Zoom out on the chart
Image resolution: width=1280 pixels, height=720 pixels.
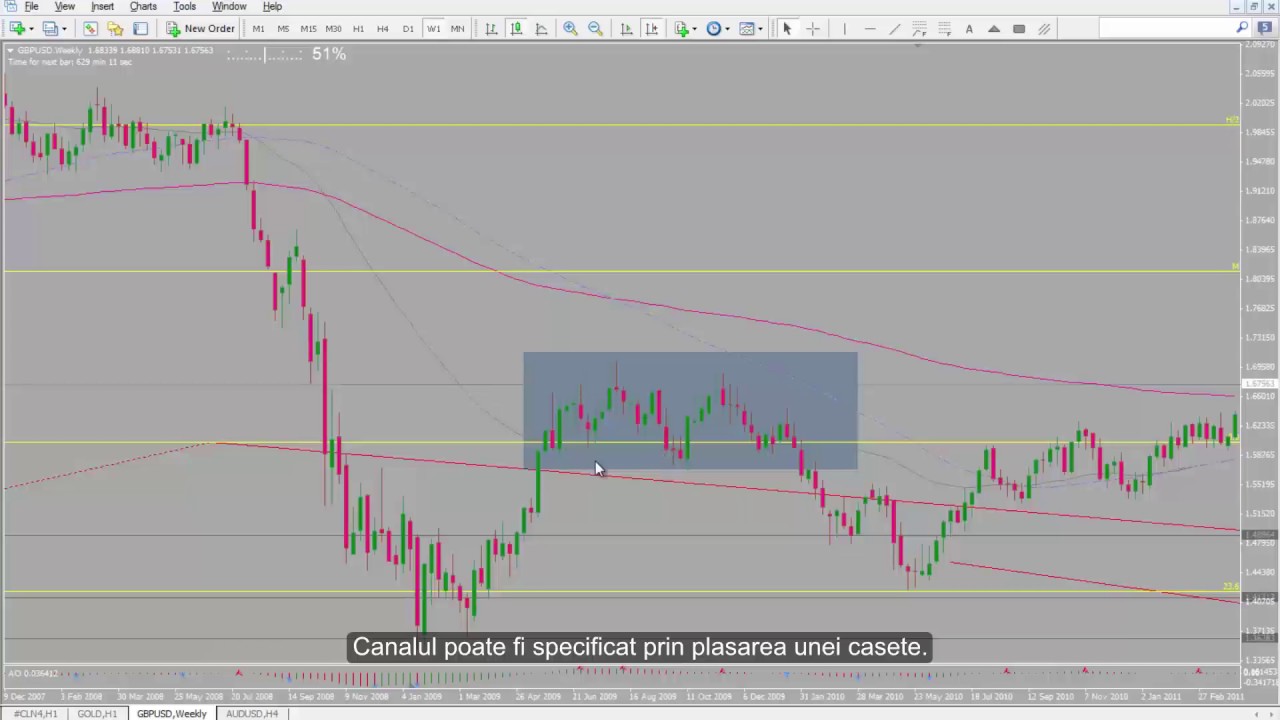coord(596,29)
